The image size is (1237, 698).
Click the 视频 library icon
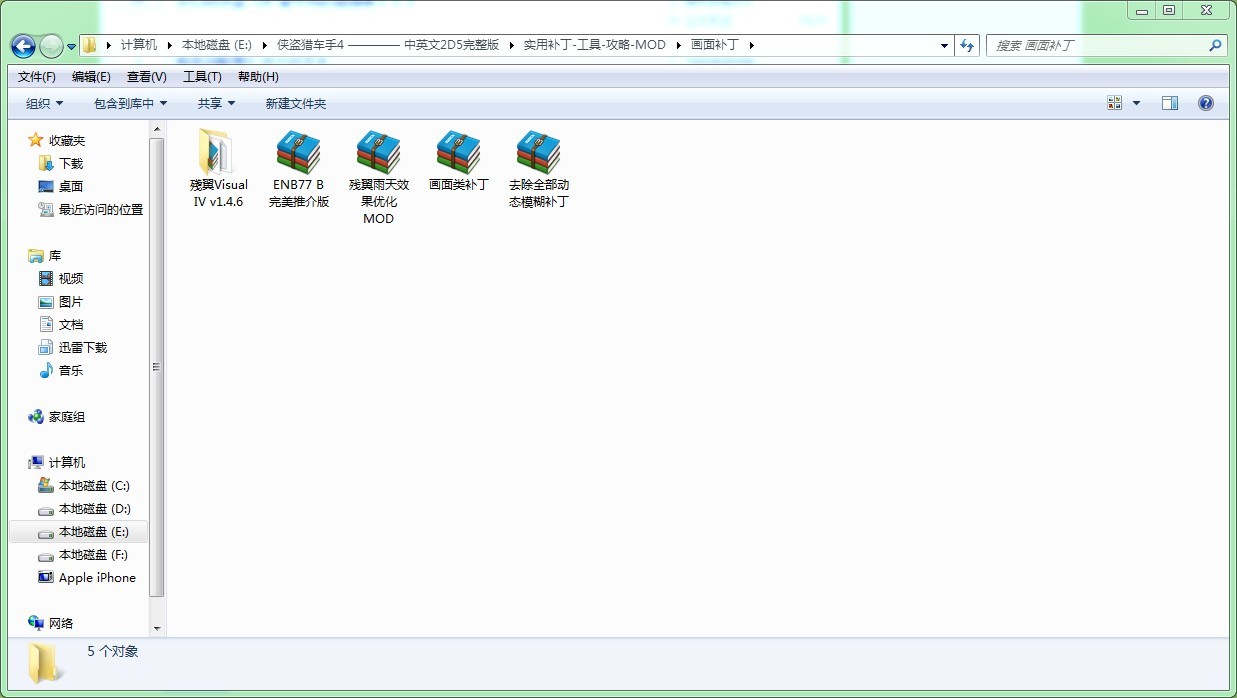click(46, 278)
